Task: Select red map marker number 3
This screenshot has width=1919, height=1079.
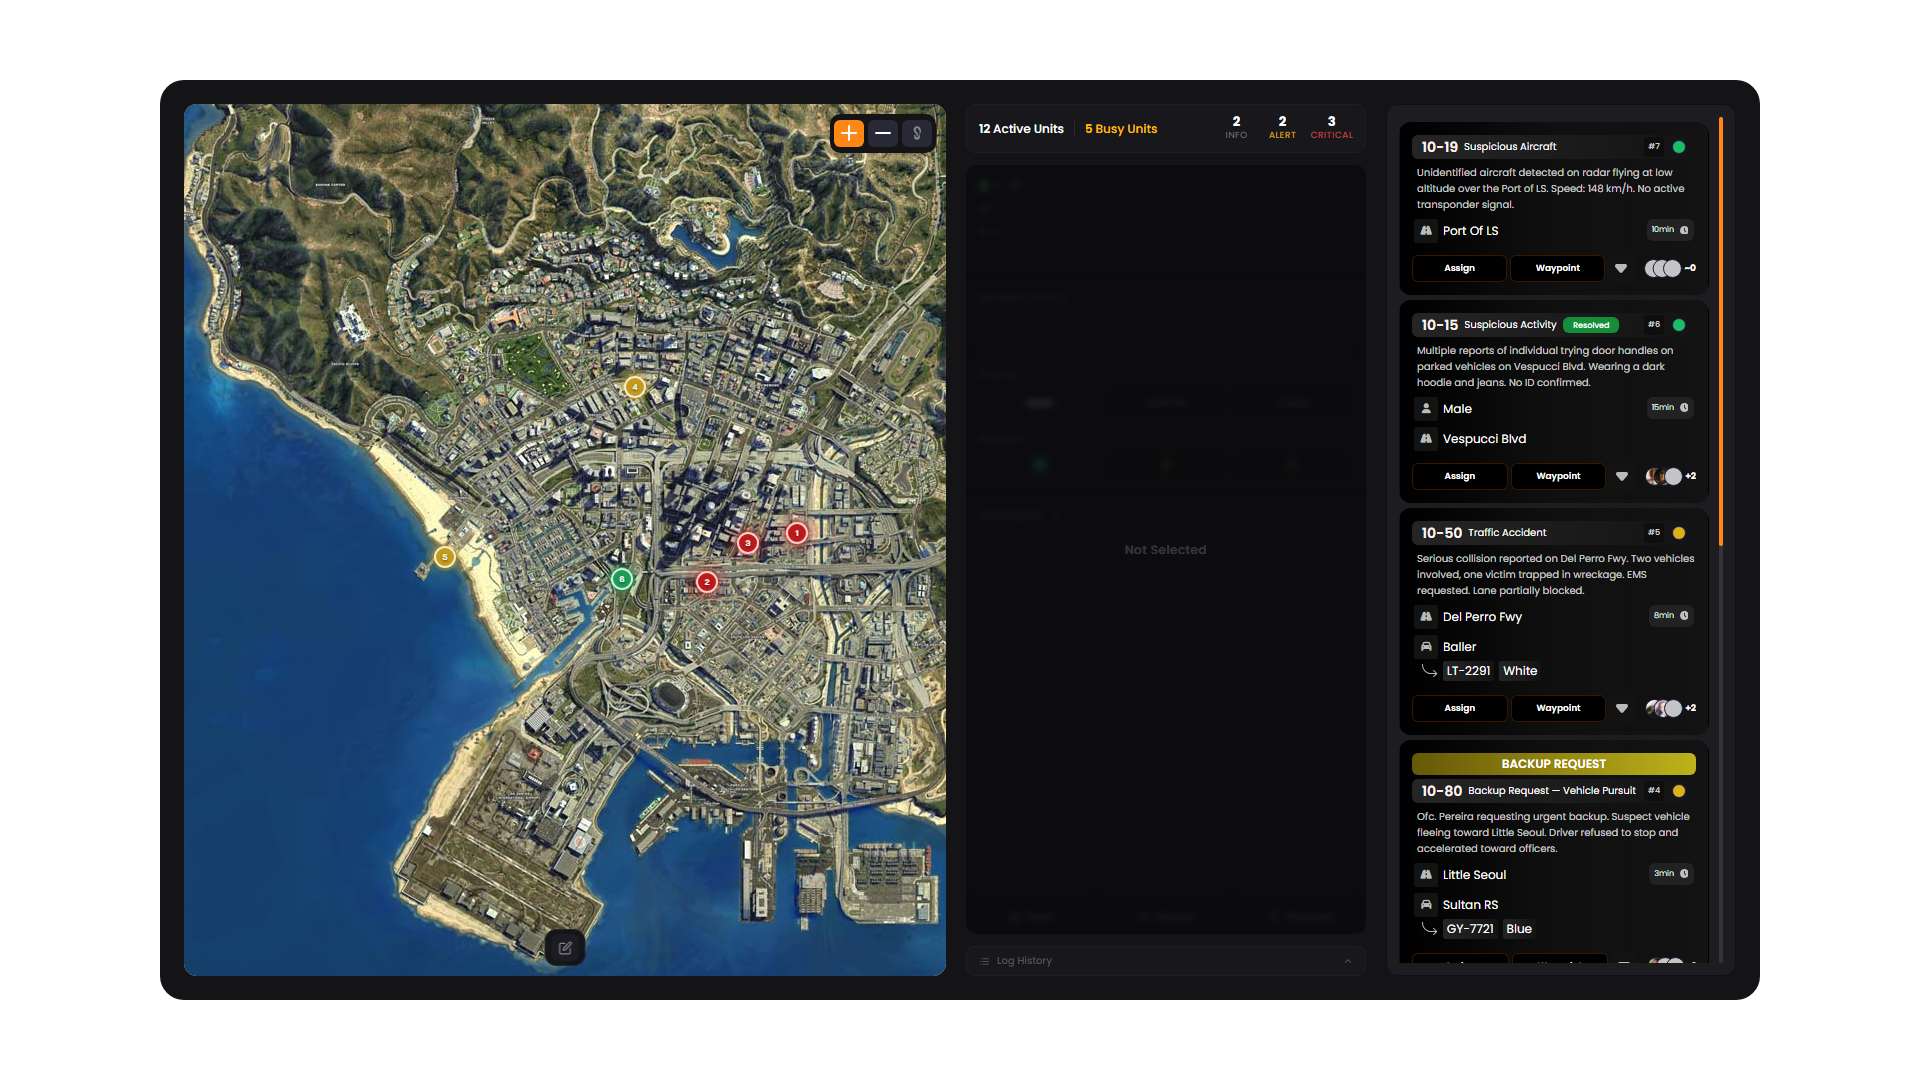Action: [x=748, y=543]
